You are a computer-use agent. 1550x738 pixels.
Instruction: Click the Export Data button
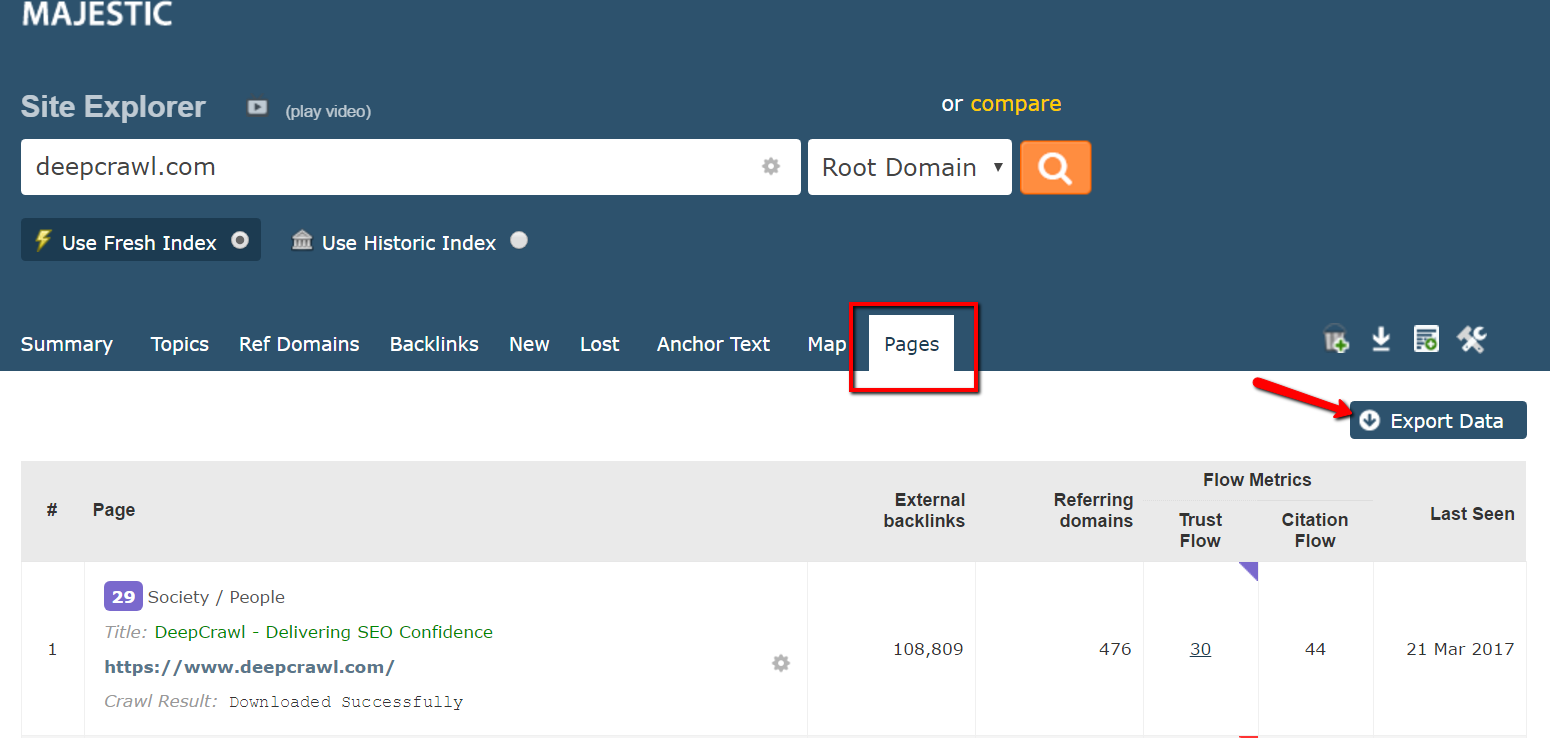1438,420
